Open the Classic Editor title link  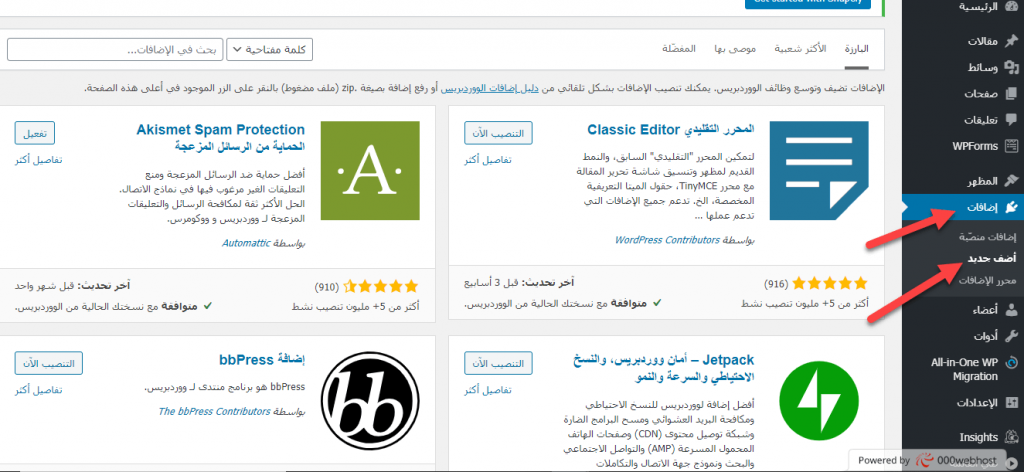(x=671, y=129)
